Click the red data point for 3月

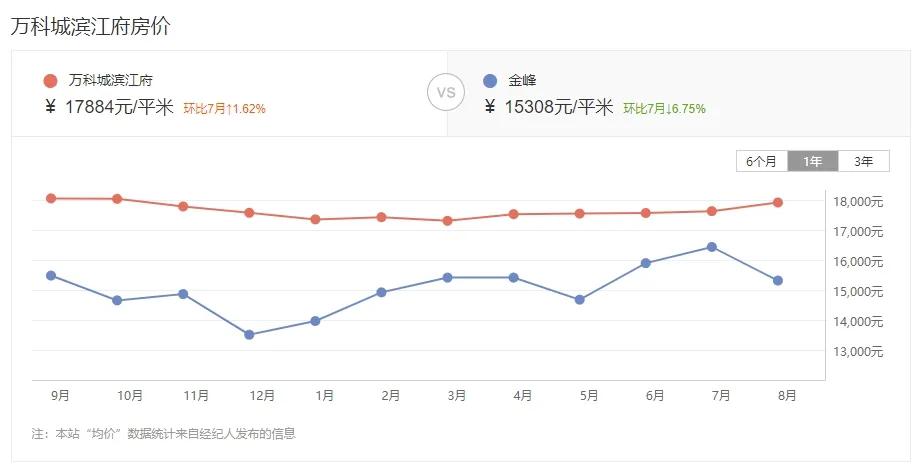447,220
